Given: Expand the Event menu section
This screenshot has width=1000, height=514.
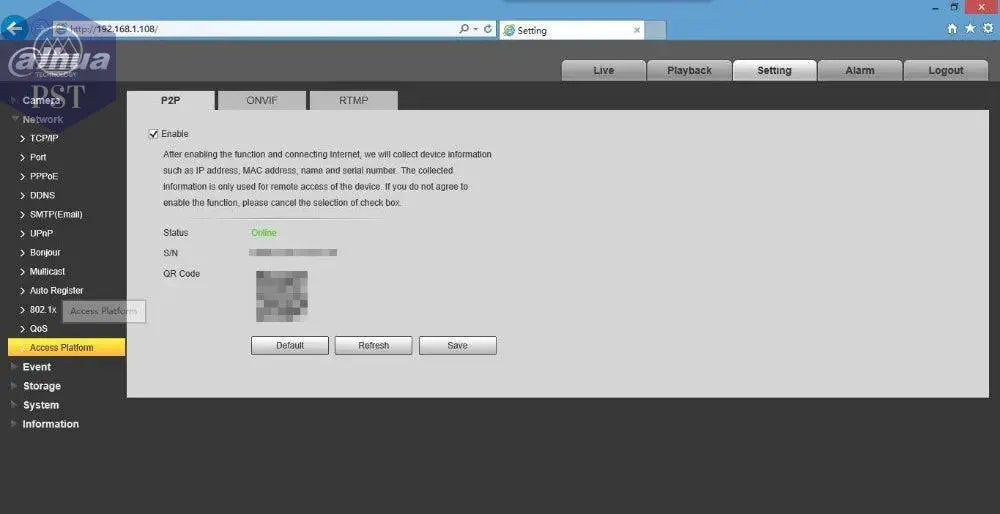Looking at the screenshot, I should click(37, 367).
